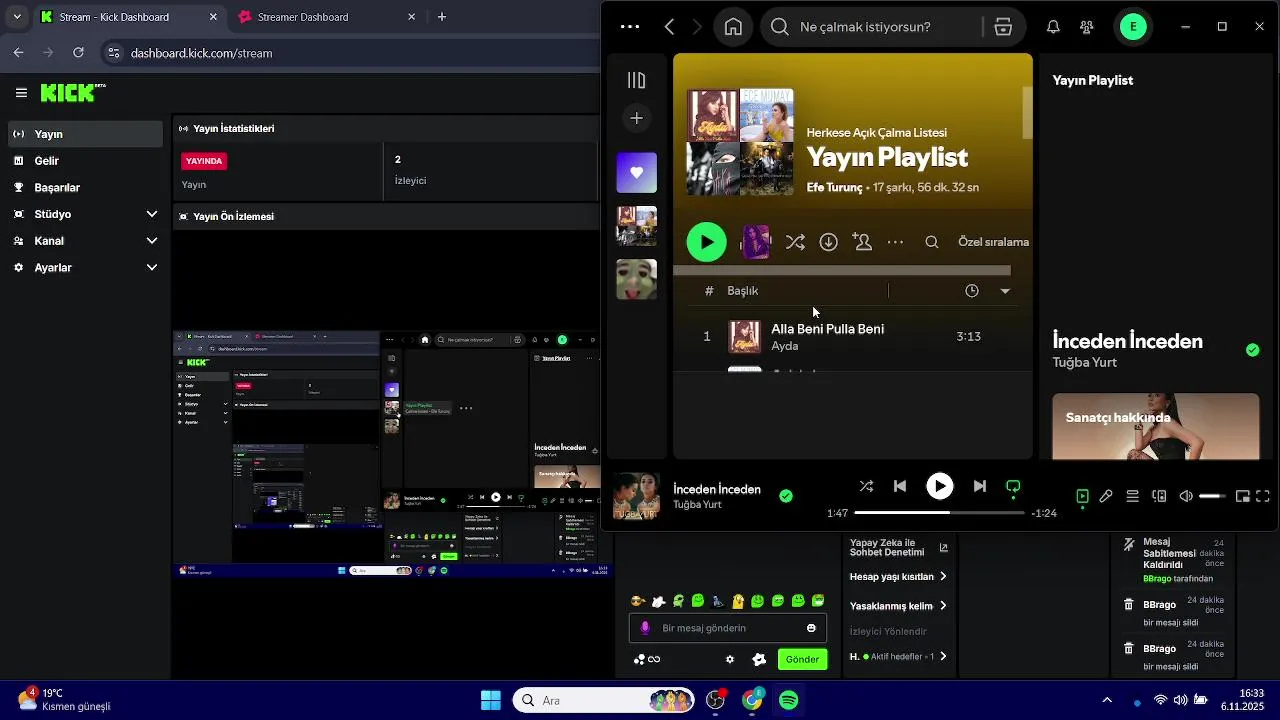Open Spotify friend activity icon
1280x720 pixels.
point(1087,27)
